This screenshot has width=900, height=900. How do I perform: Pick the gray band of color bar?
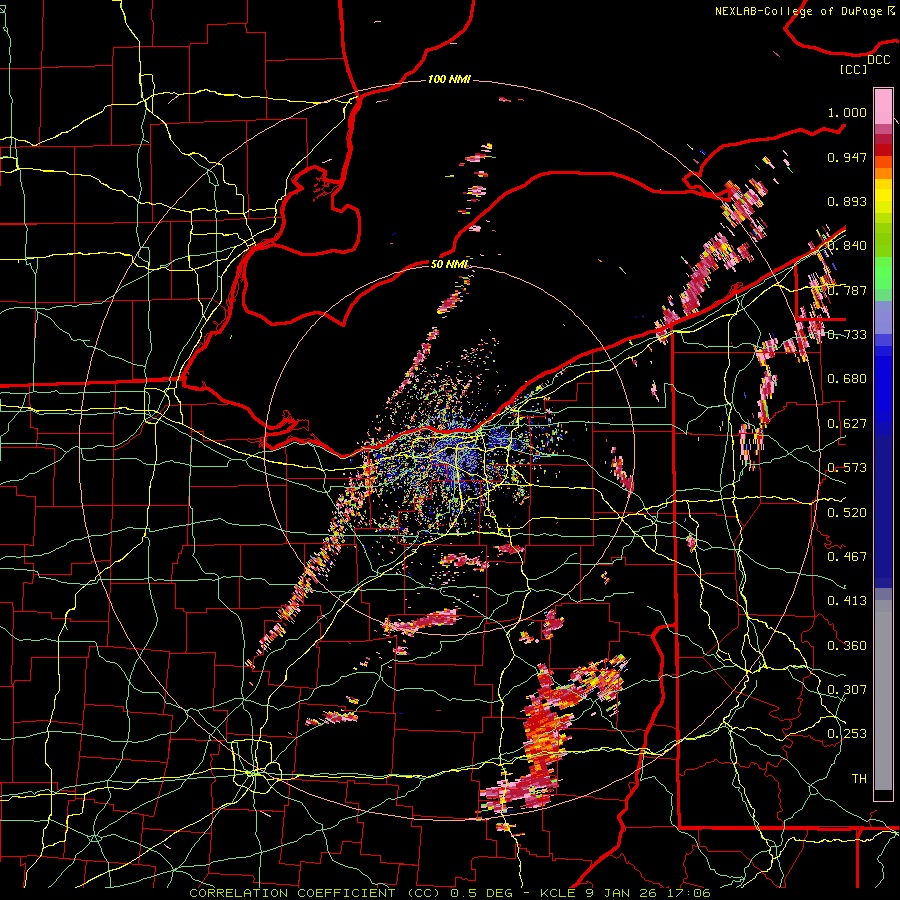(883, 695)
